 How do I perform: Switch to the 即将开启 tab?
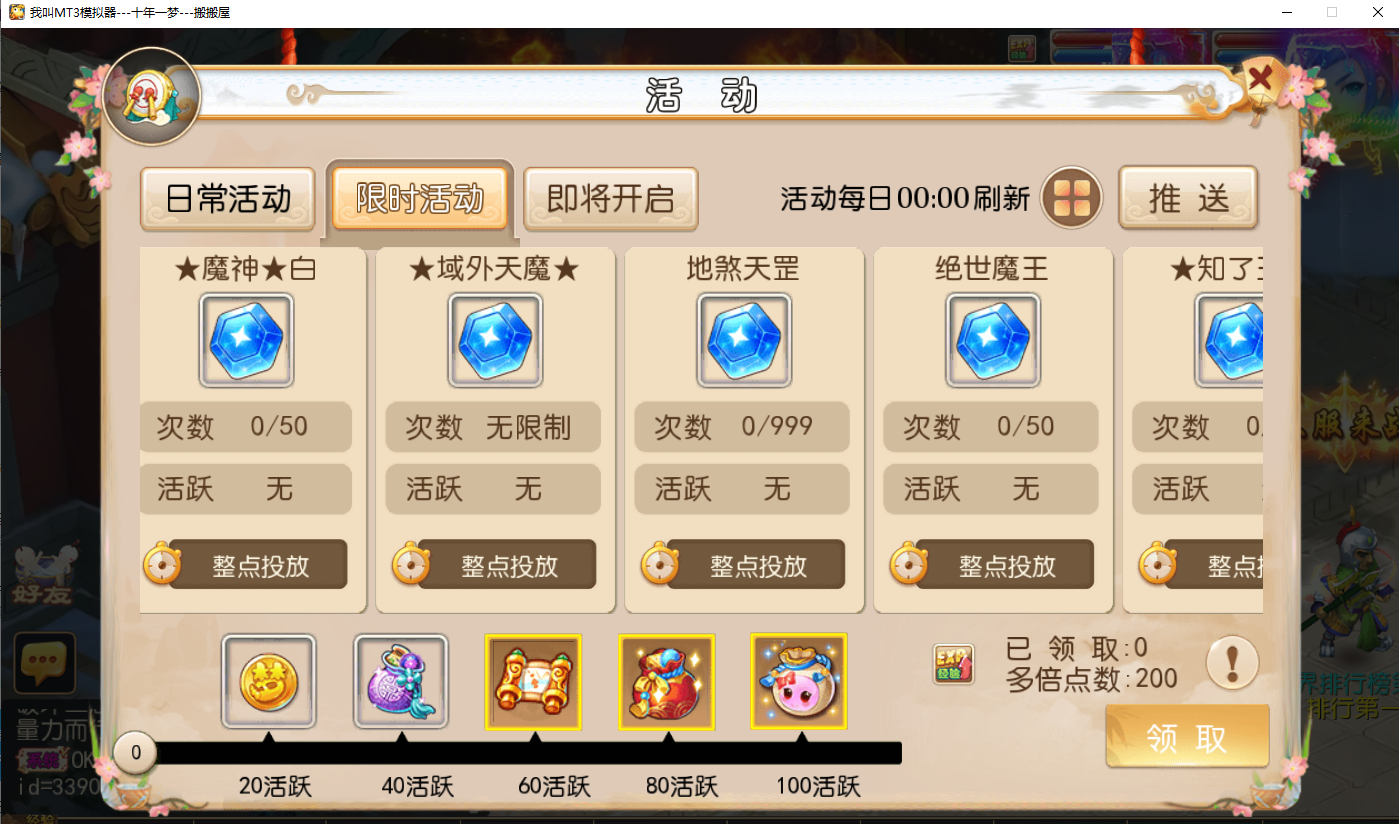611,199
